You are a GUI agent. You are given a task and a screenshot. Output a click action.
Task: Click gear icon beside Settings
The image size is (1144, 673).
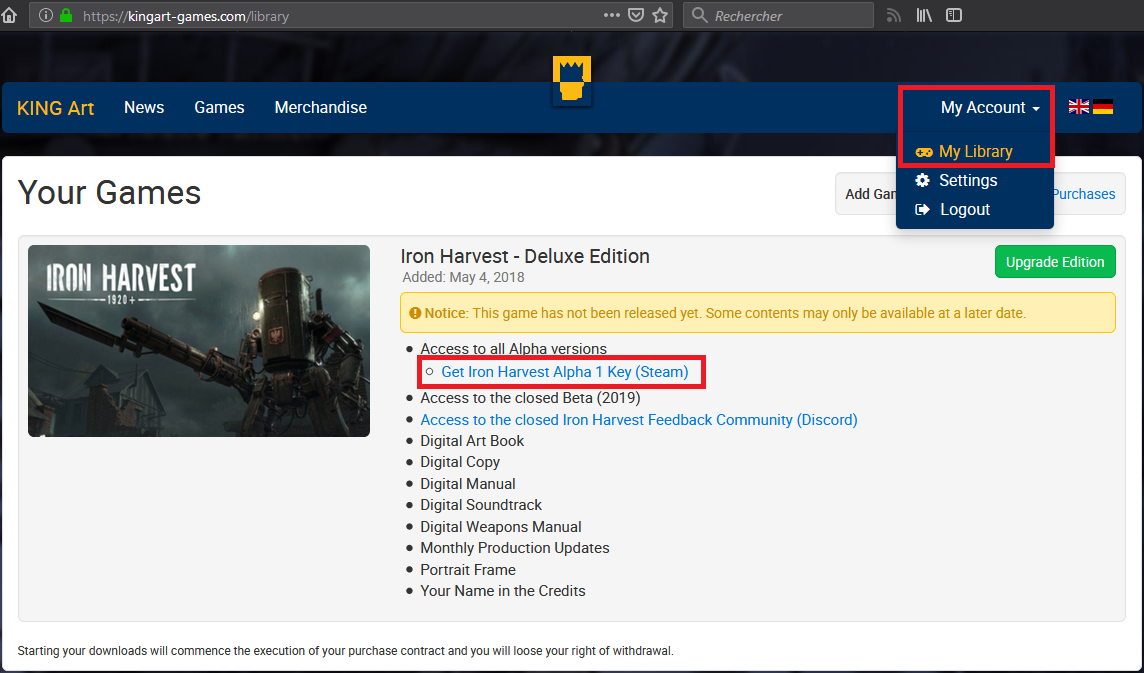tap(923, 180)
